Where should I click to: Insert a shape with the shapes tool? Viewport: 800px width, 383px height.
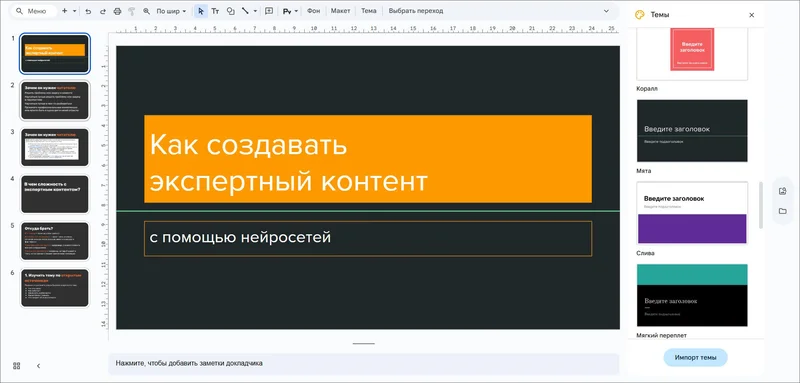click(230, 11)
